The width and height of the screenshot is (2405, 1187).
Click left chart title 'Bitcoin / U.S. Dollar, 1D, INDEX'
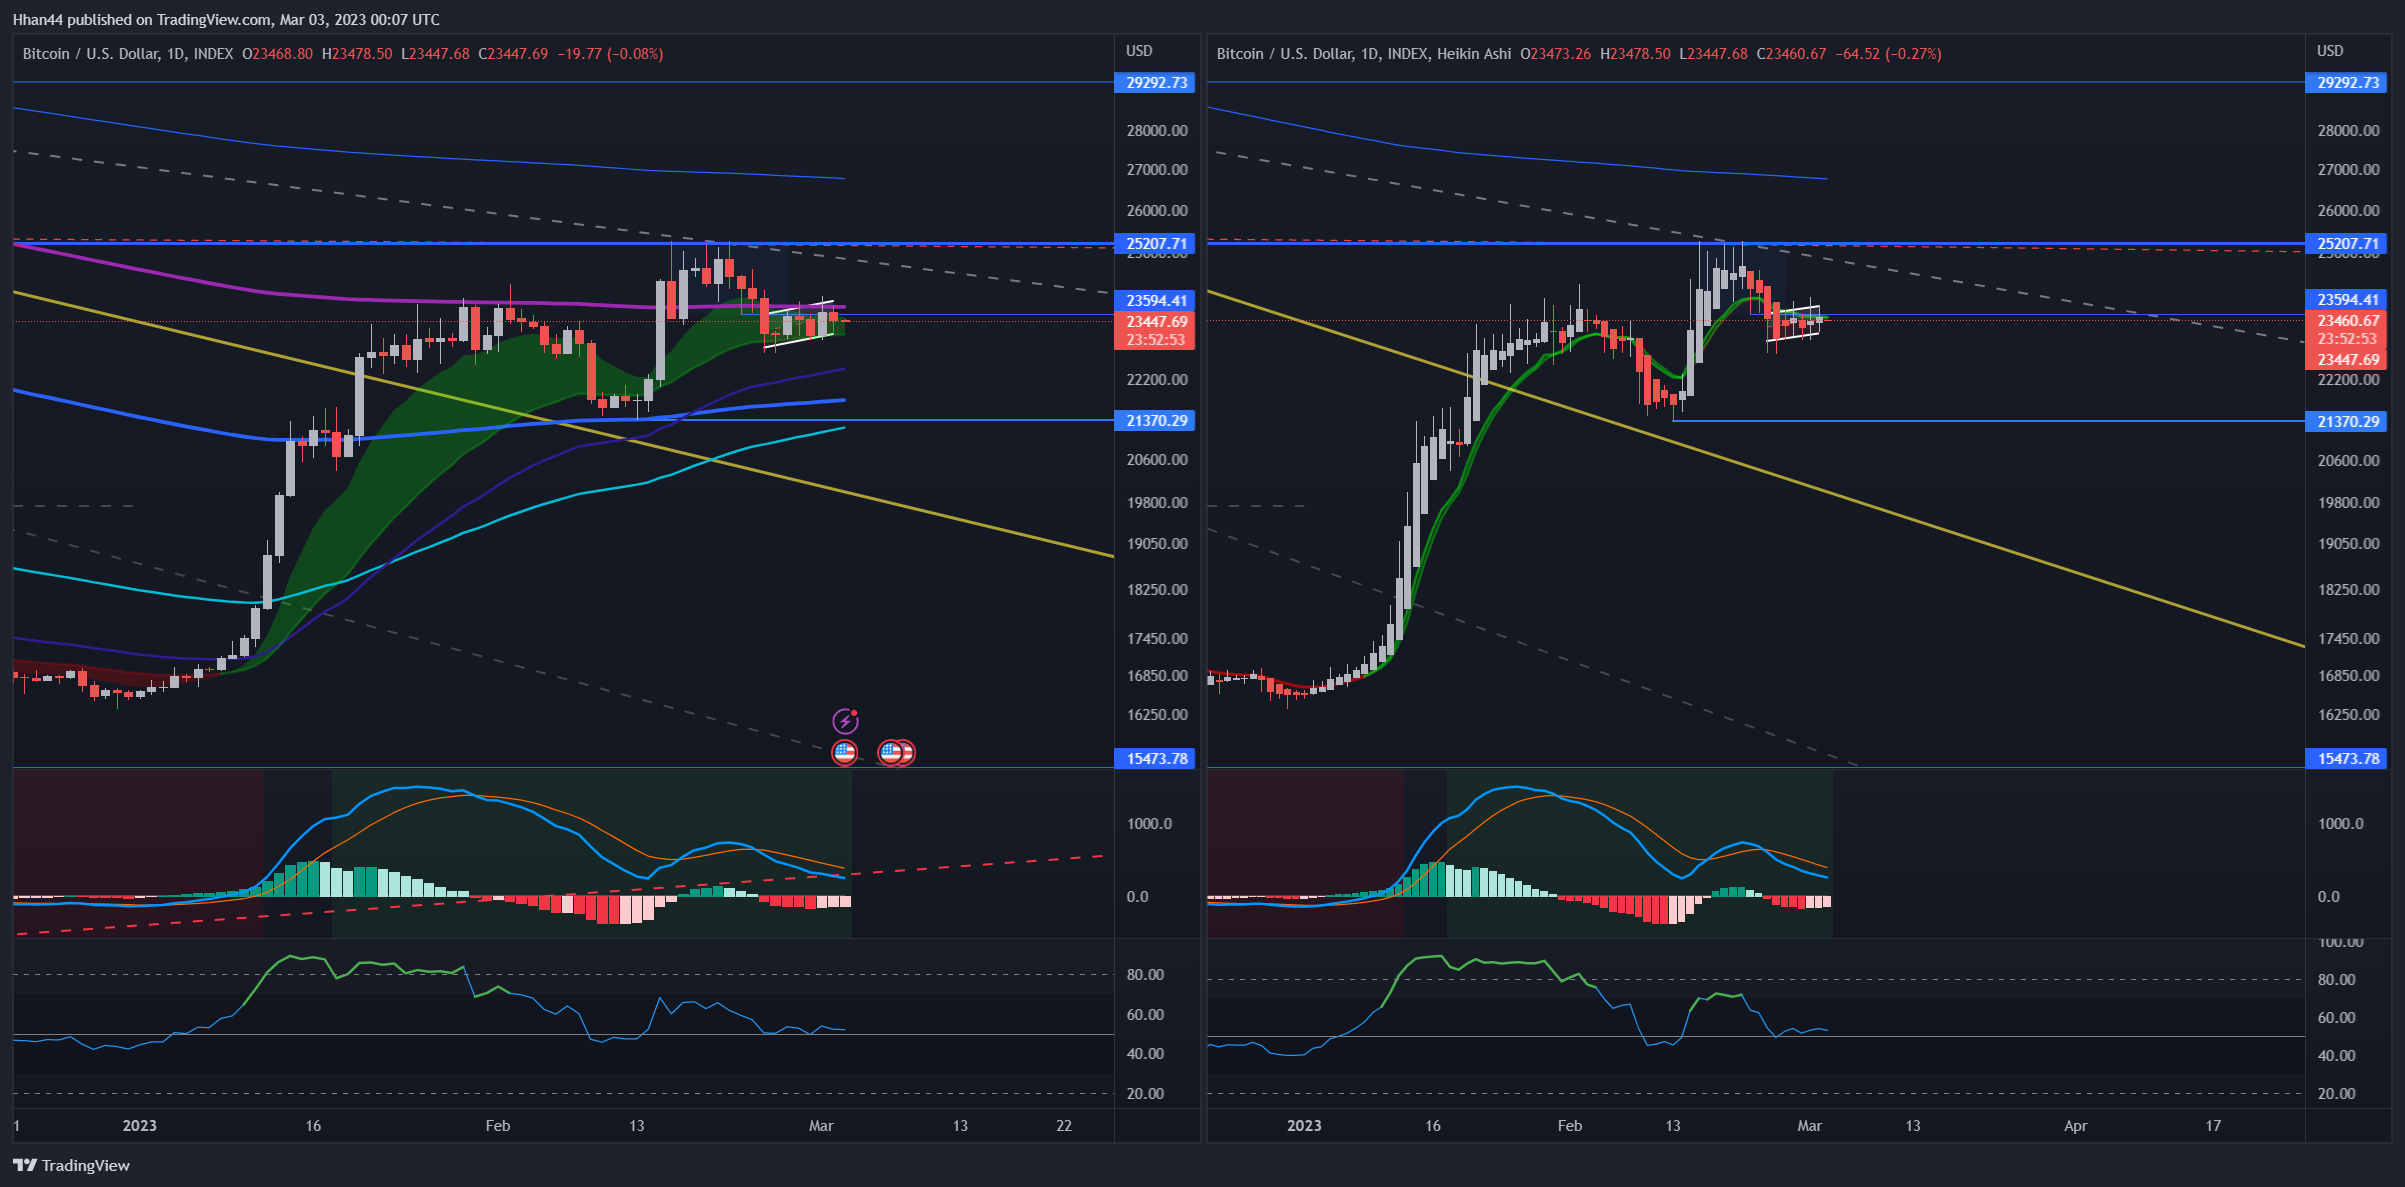click(128, 54)
